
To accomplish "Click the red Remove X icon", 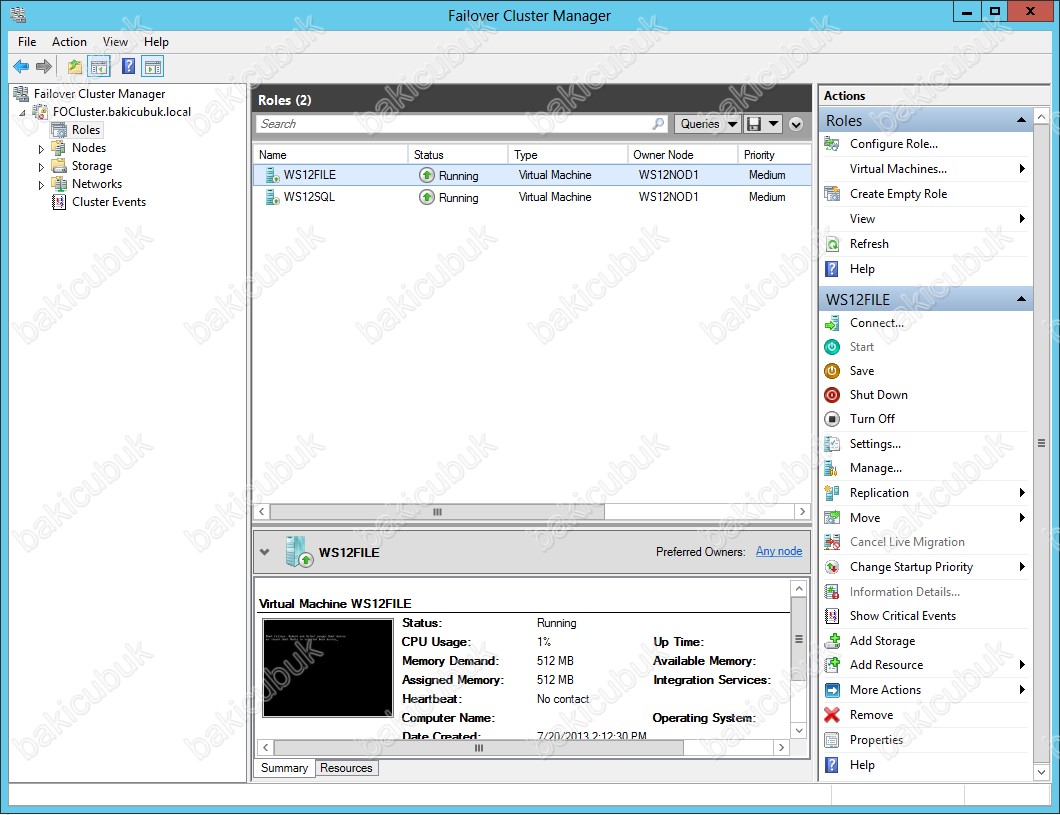I will click(x=832, y=715).
